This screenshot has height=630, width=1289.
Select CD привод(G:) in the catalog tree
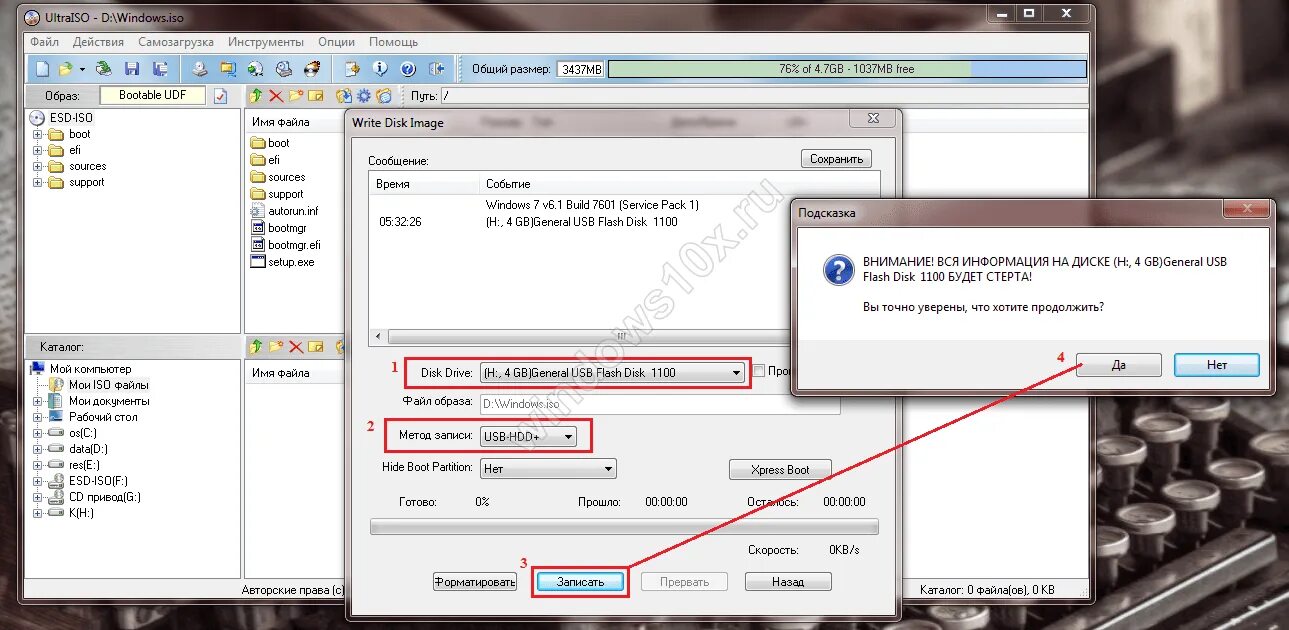105,497
